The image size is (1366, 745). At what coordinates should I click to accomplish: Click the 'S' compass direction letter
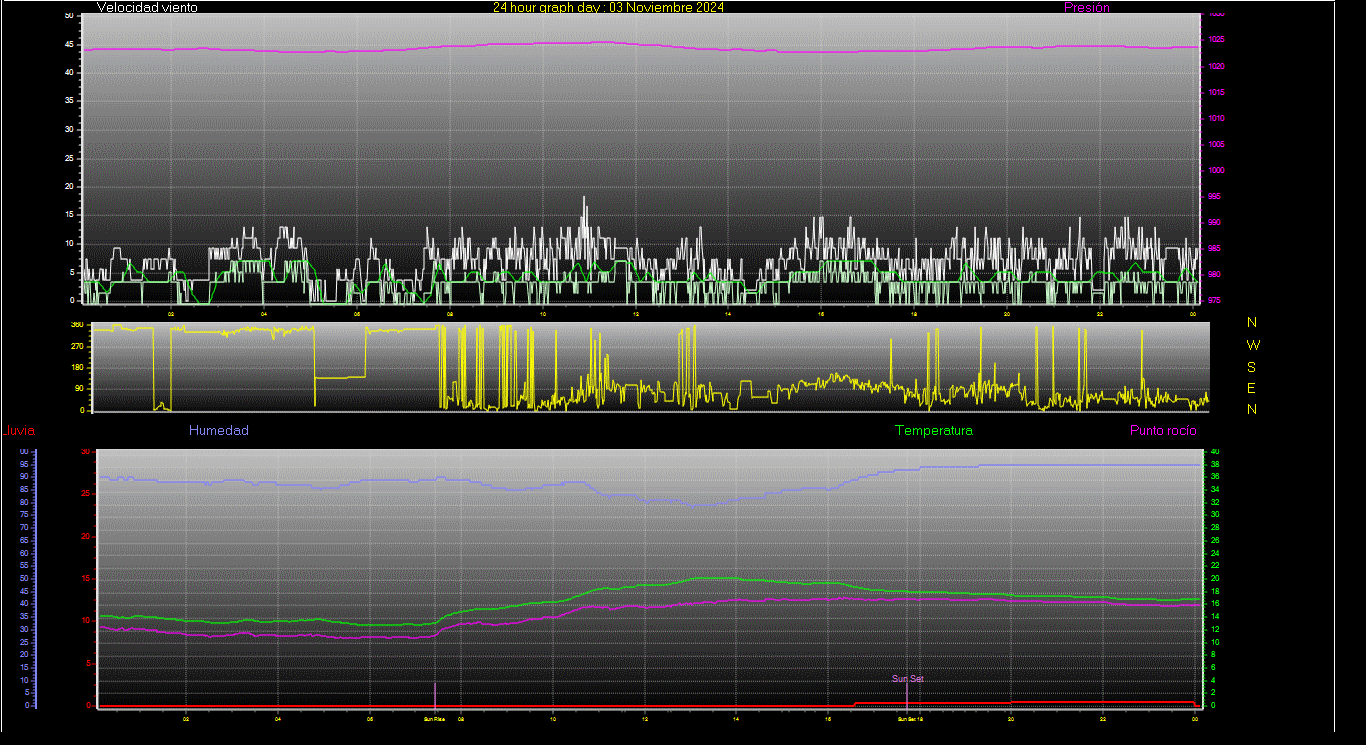1252,367
